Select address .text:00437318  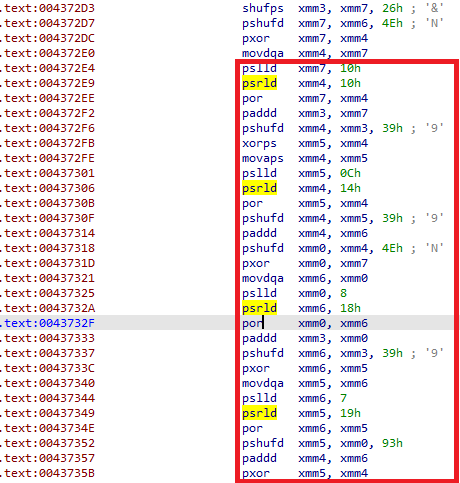point(47,248)
